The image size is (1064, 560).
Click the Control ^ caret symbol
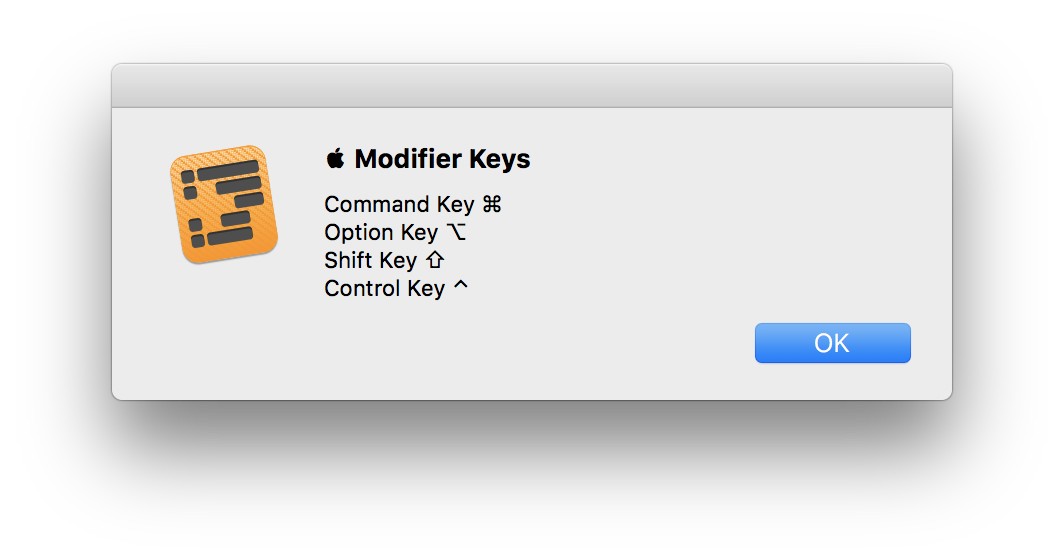(460, 287)
